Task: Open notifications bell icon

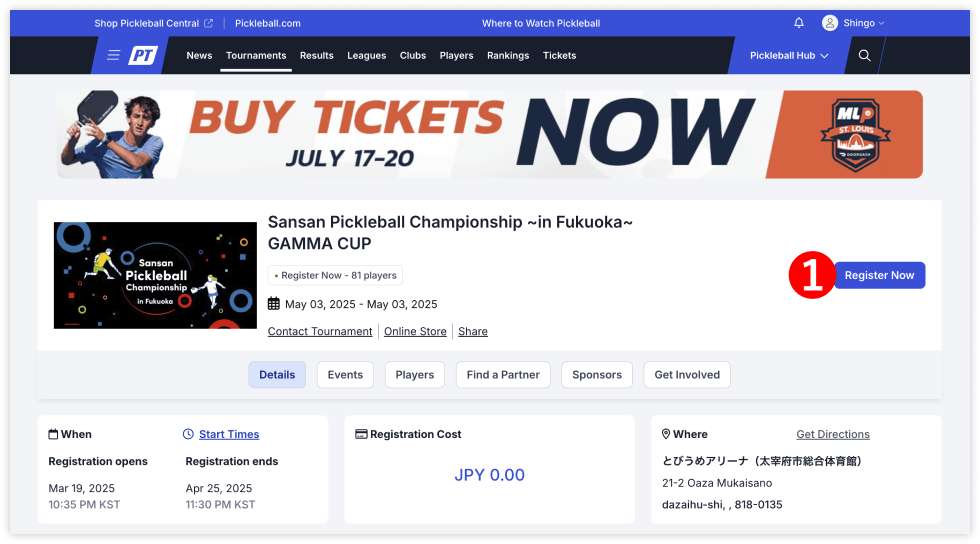Action: tap(799, 23)
